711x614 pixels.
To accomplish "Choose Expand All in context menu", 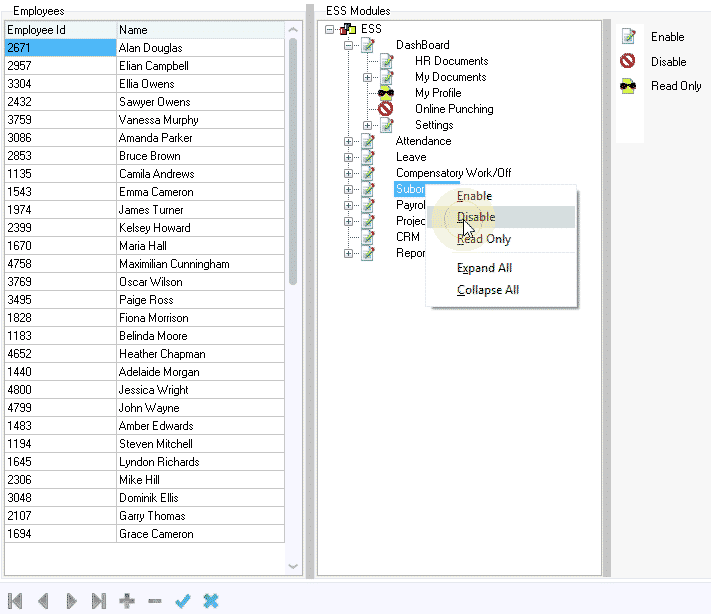I will [x=501, y=268].
